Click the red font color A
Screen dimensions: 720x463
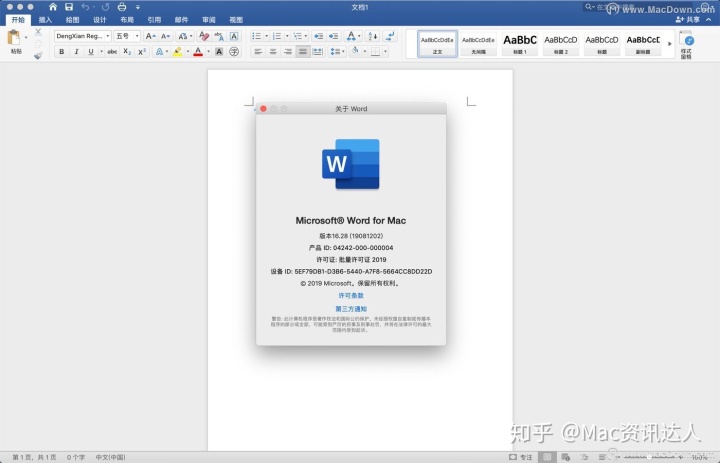pyautogui.click(x=198, y=52)
